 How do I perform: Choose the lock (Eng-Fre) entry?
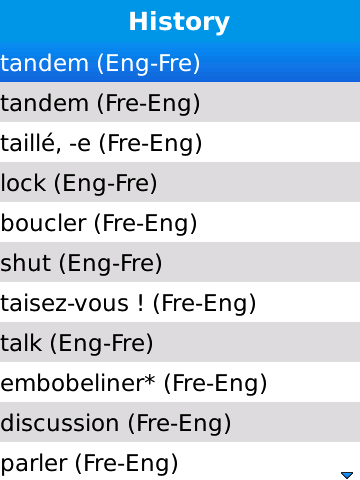180,182
